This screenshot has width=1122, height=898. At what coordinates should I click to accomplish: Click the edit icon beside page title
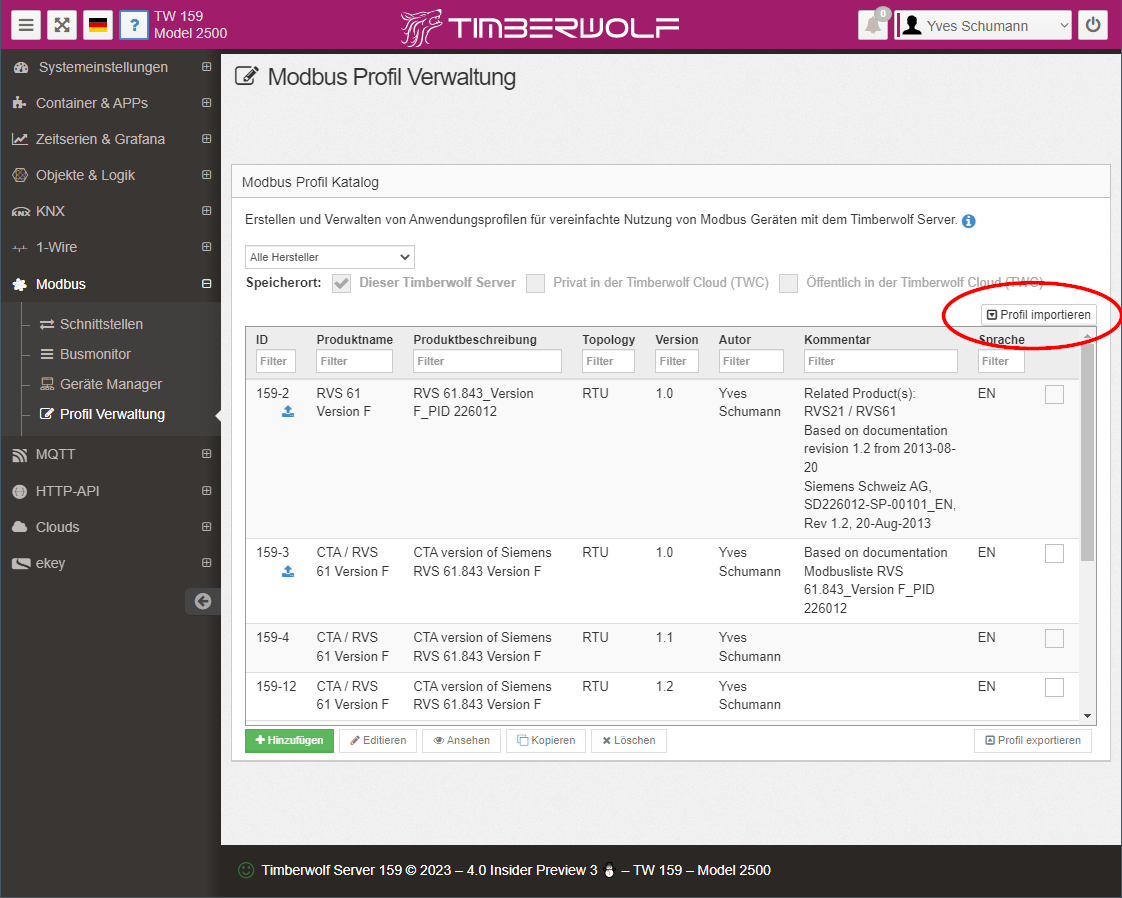point(246,76)
